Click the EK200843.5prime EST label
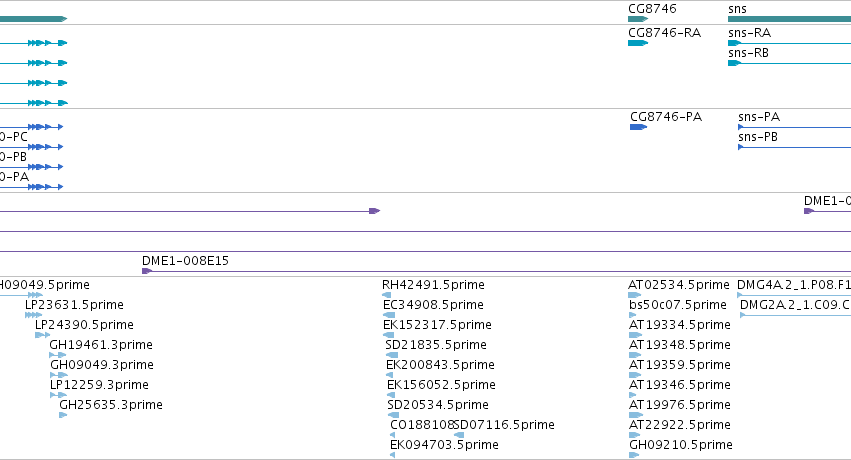 tap(440, 365)
